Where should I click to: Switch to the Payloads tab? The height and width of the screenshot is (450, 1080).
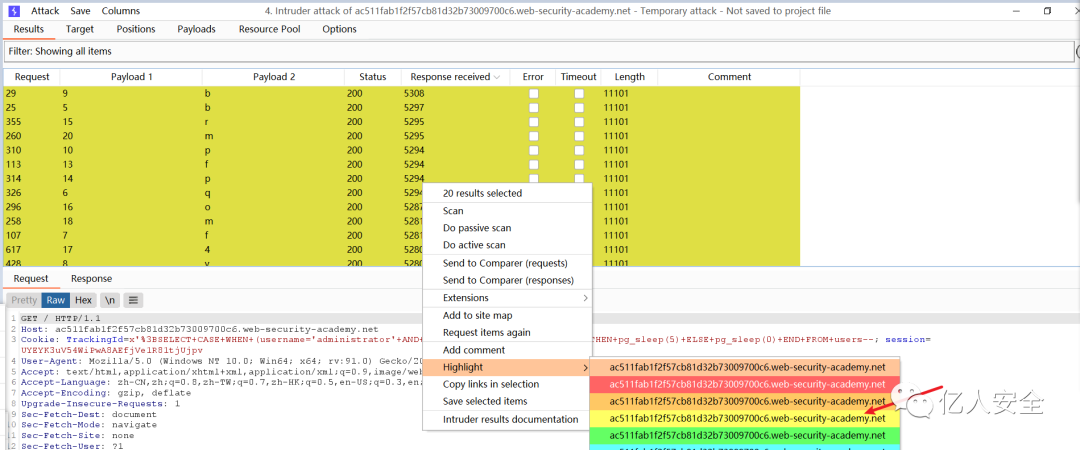pos(196,29)
